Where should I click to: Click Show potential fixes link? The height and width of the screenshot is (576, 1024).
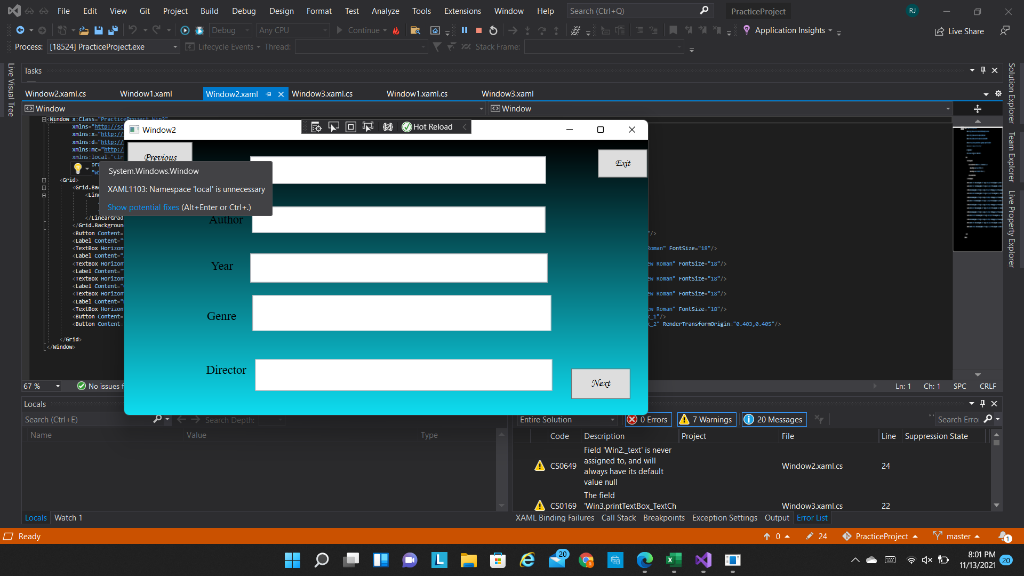[x=143, y=207]
